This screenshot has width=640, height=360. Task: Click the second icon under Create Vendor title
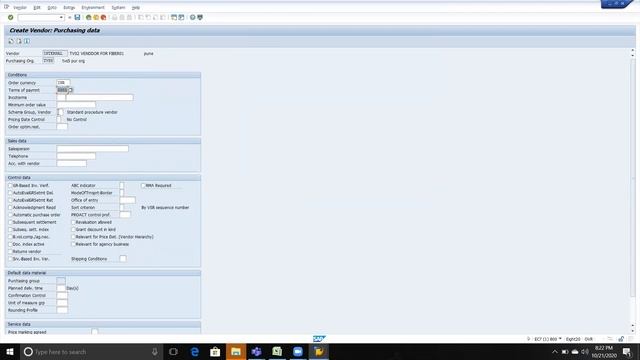tap(19, 41)
